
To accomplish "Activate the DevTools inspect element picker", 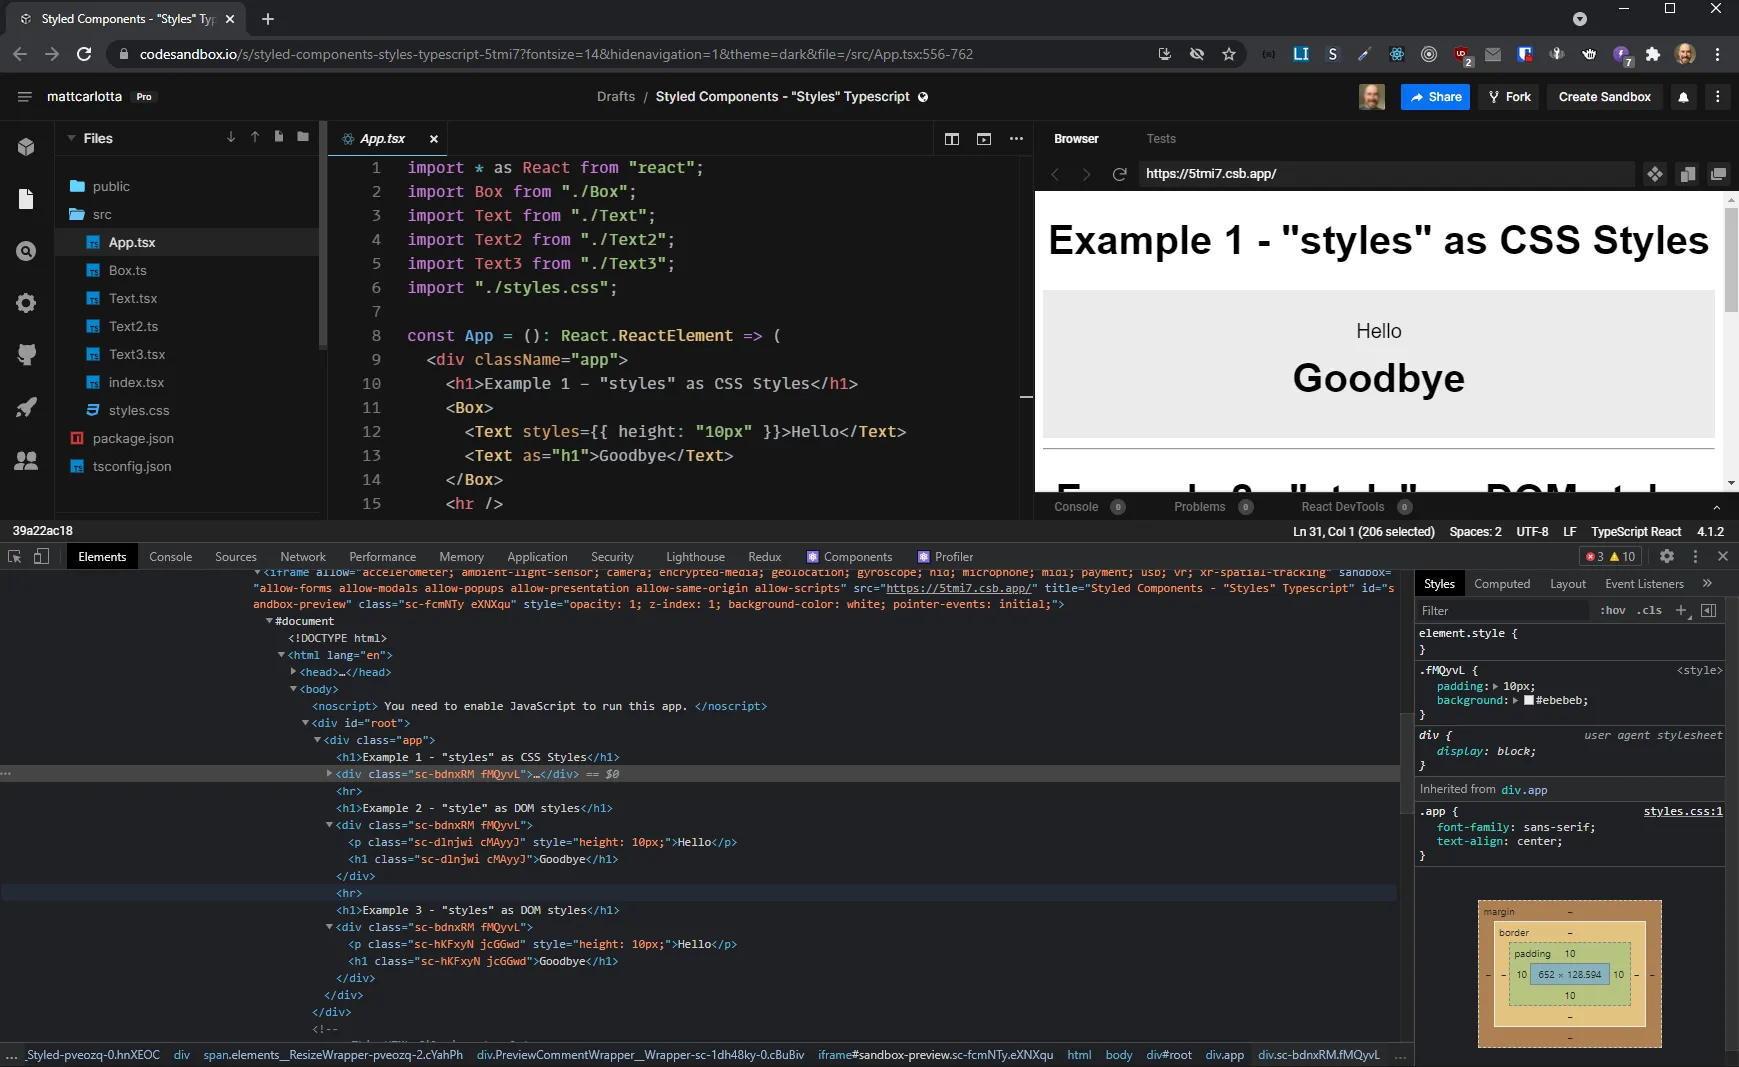I will (15, 557).
